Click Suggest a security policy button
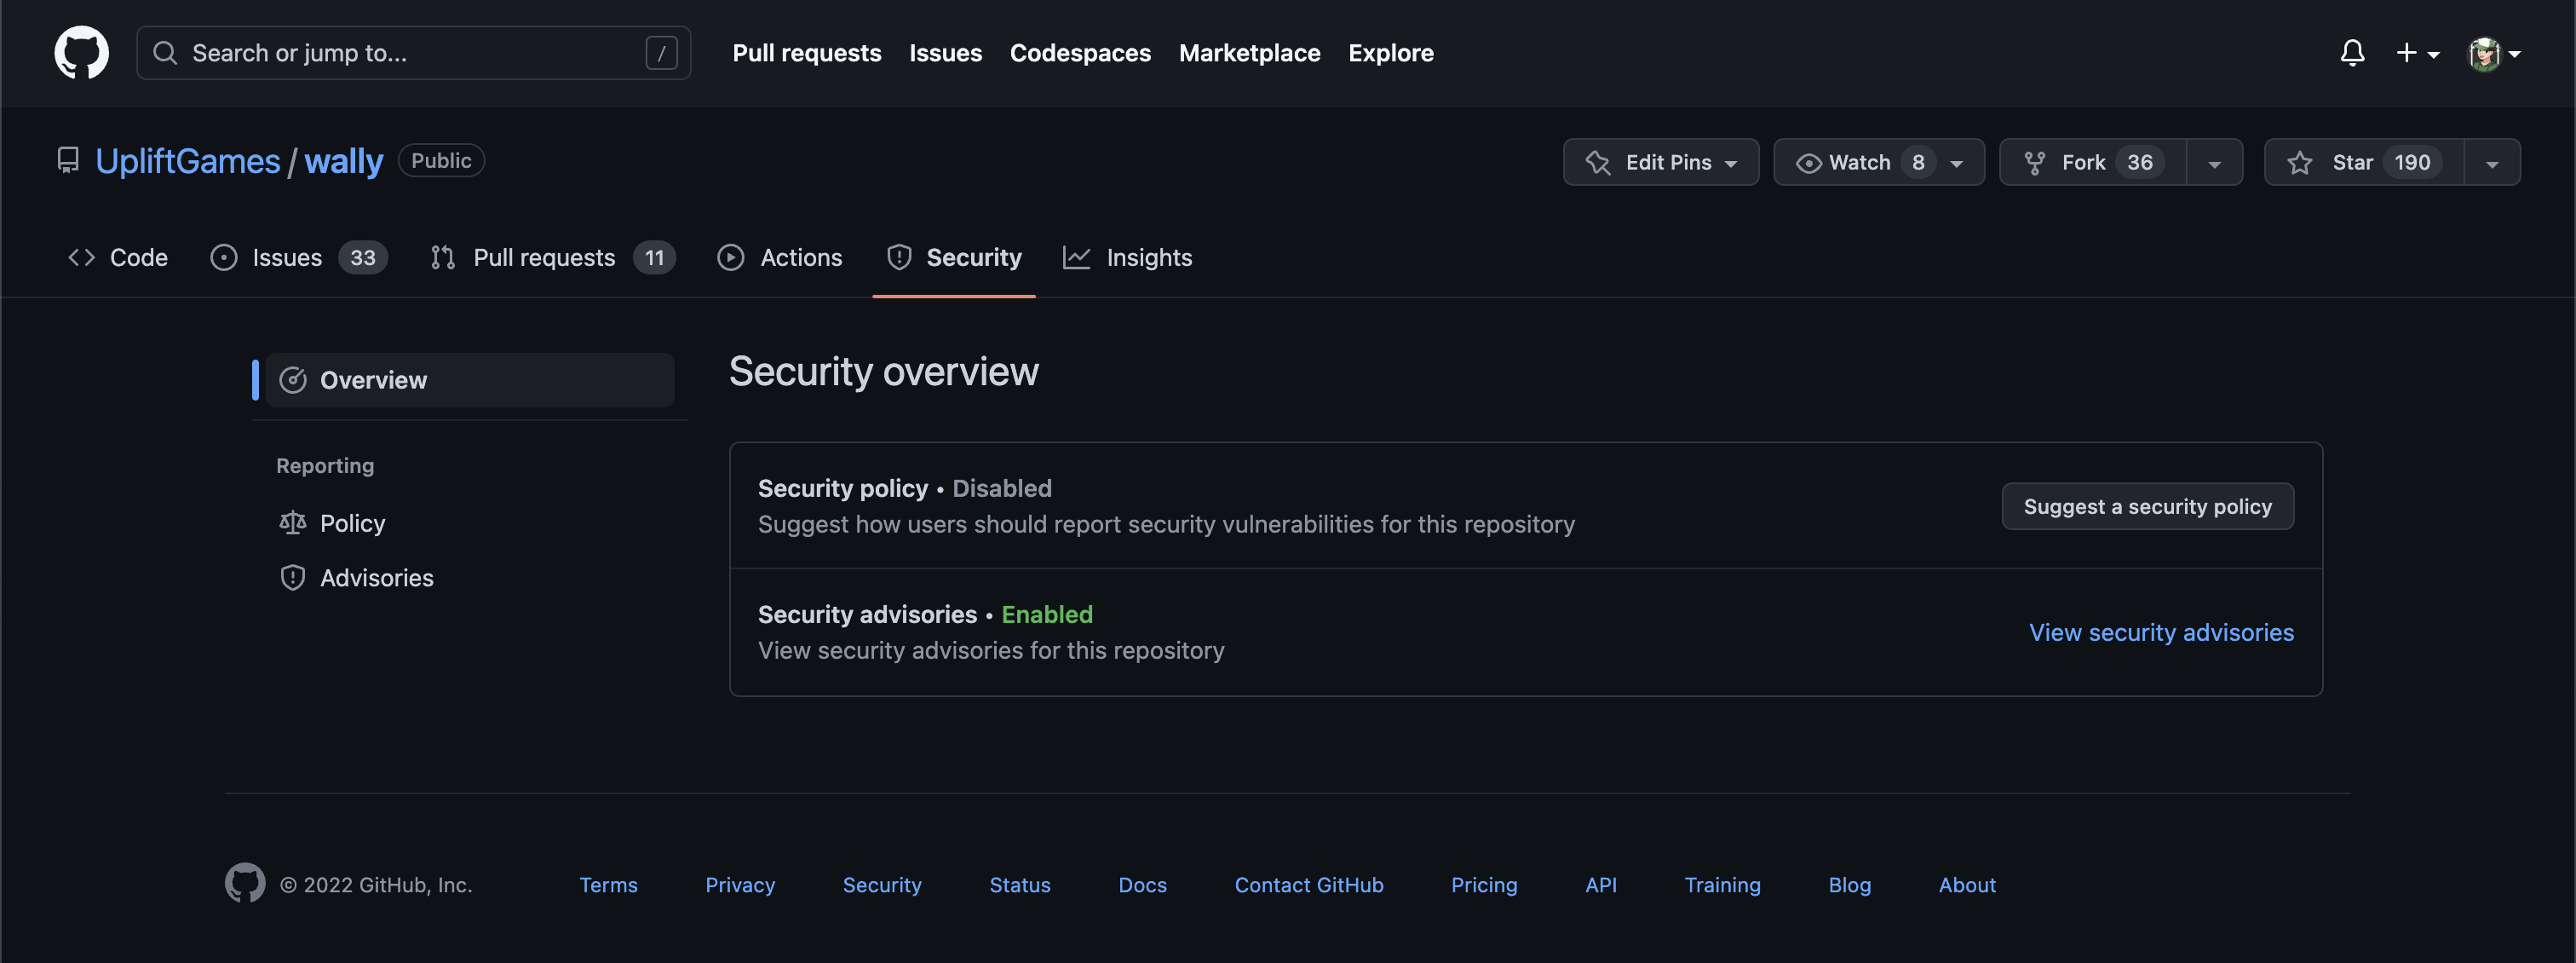This screenshot has height=963, width=2576. [2147, 507]
